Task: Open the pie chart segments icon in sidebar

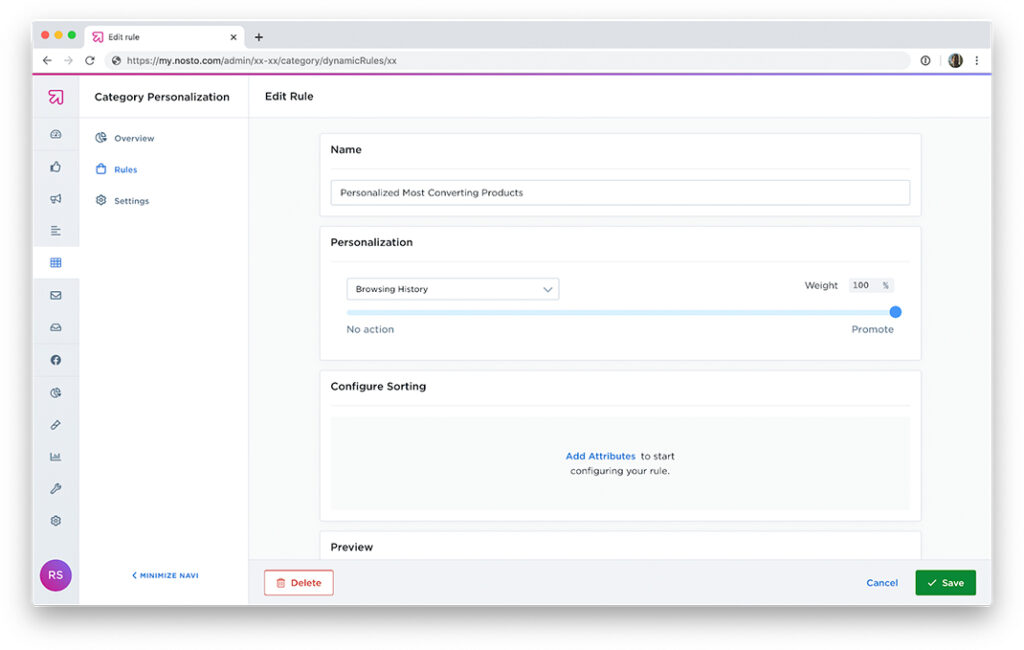Action: (x=56, y=393)
